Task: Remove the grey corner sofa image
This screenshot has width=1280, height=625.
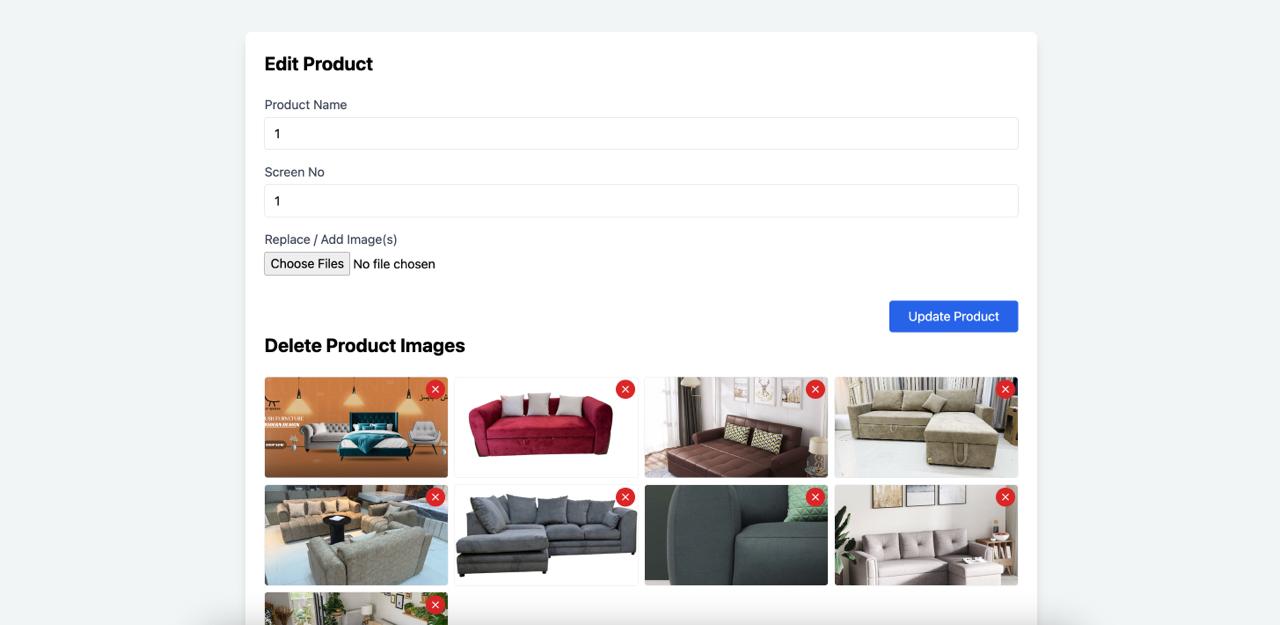Action: (x=625, y=497)
